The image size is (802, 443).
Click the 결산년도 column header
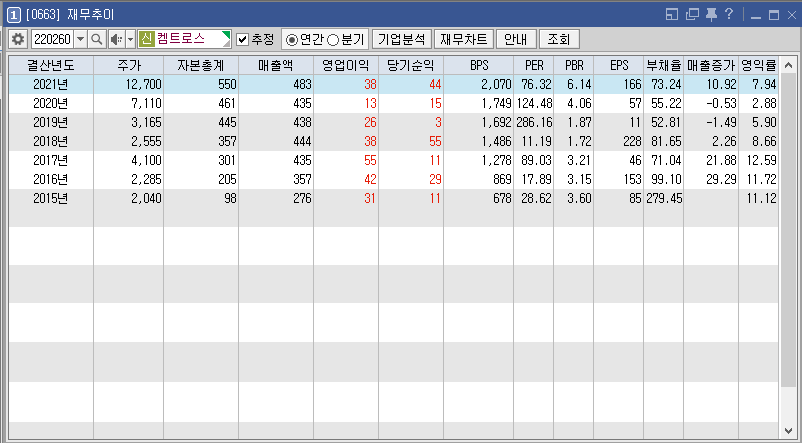(x=51, y=65)
